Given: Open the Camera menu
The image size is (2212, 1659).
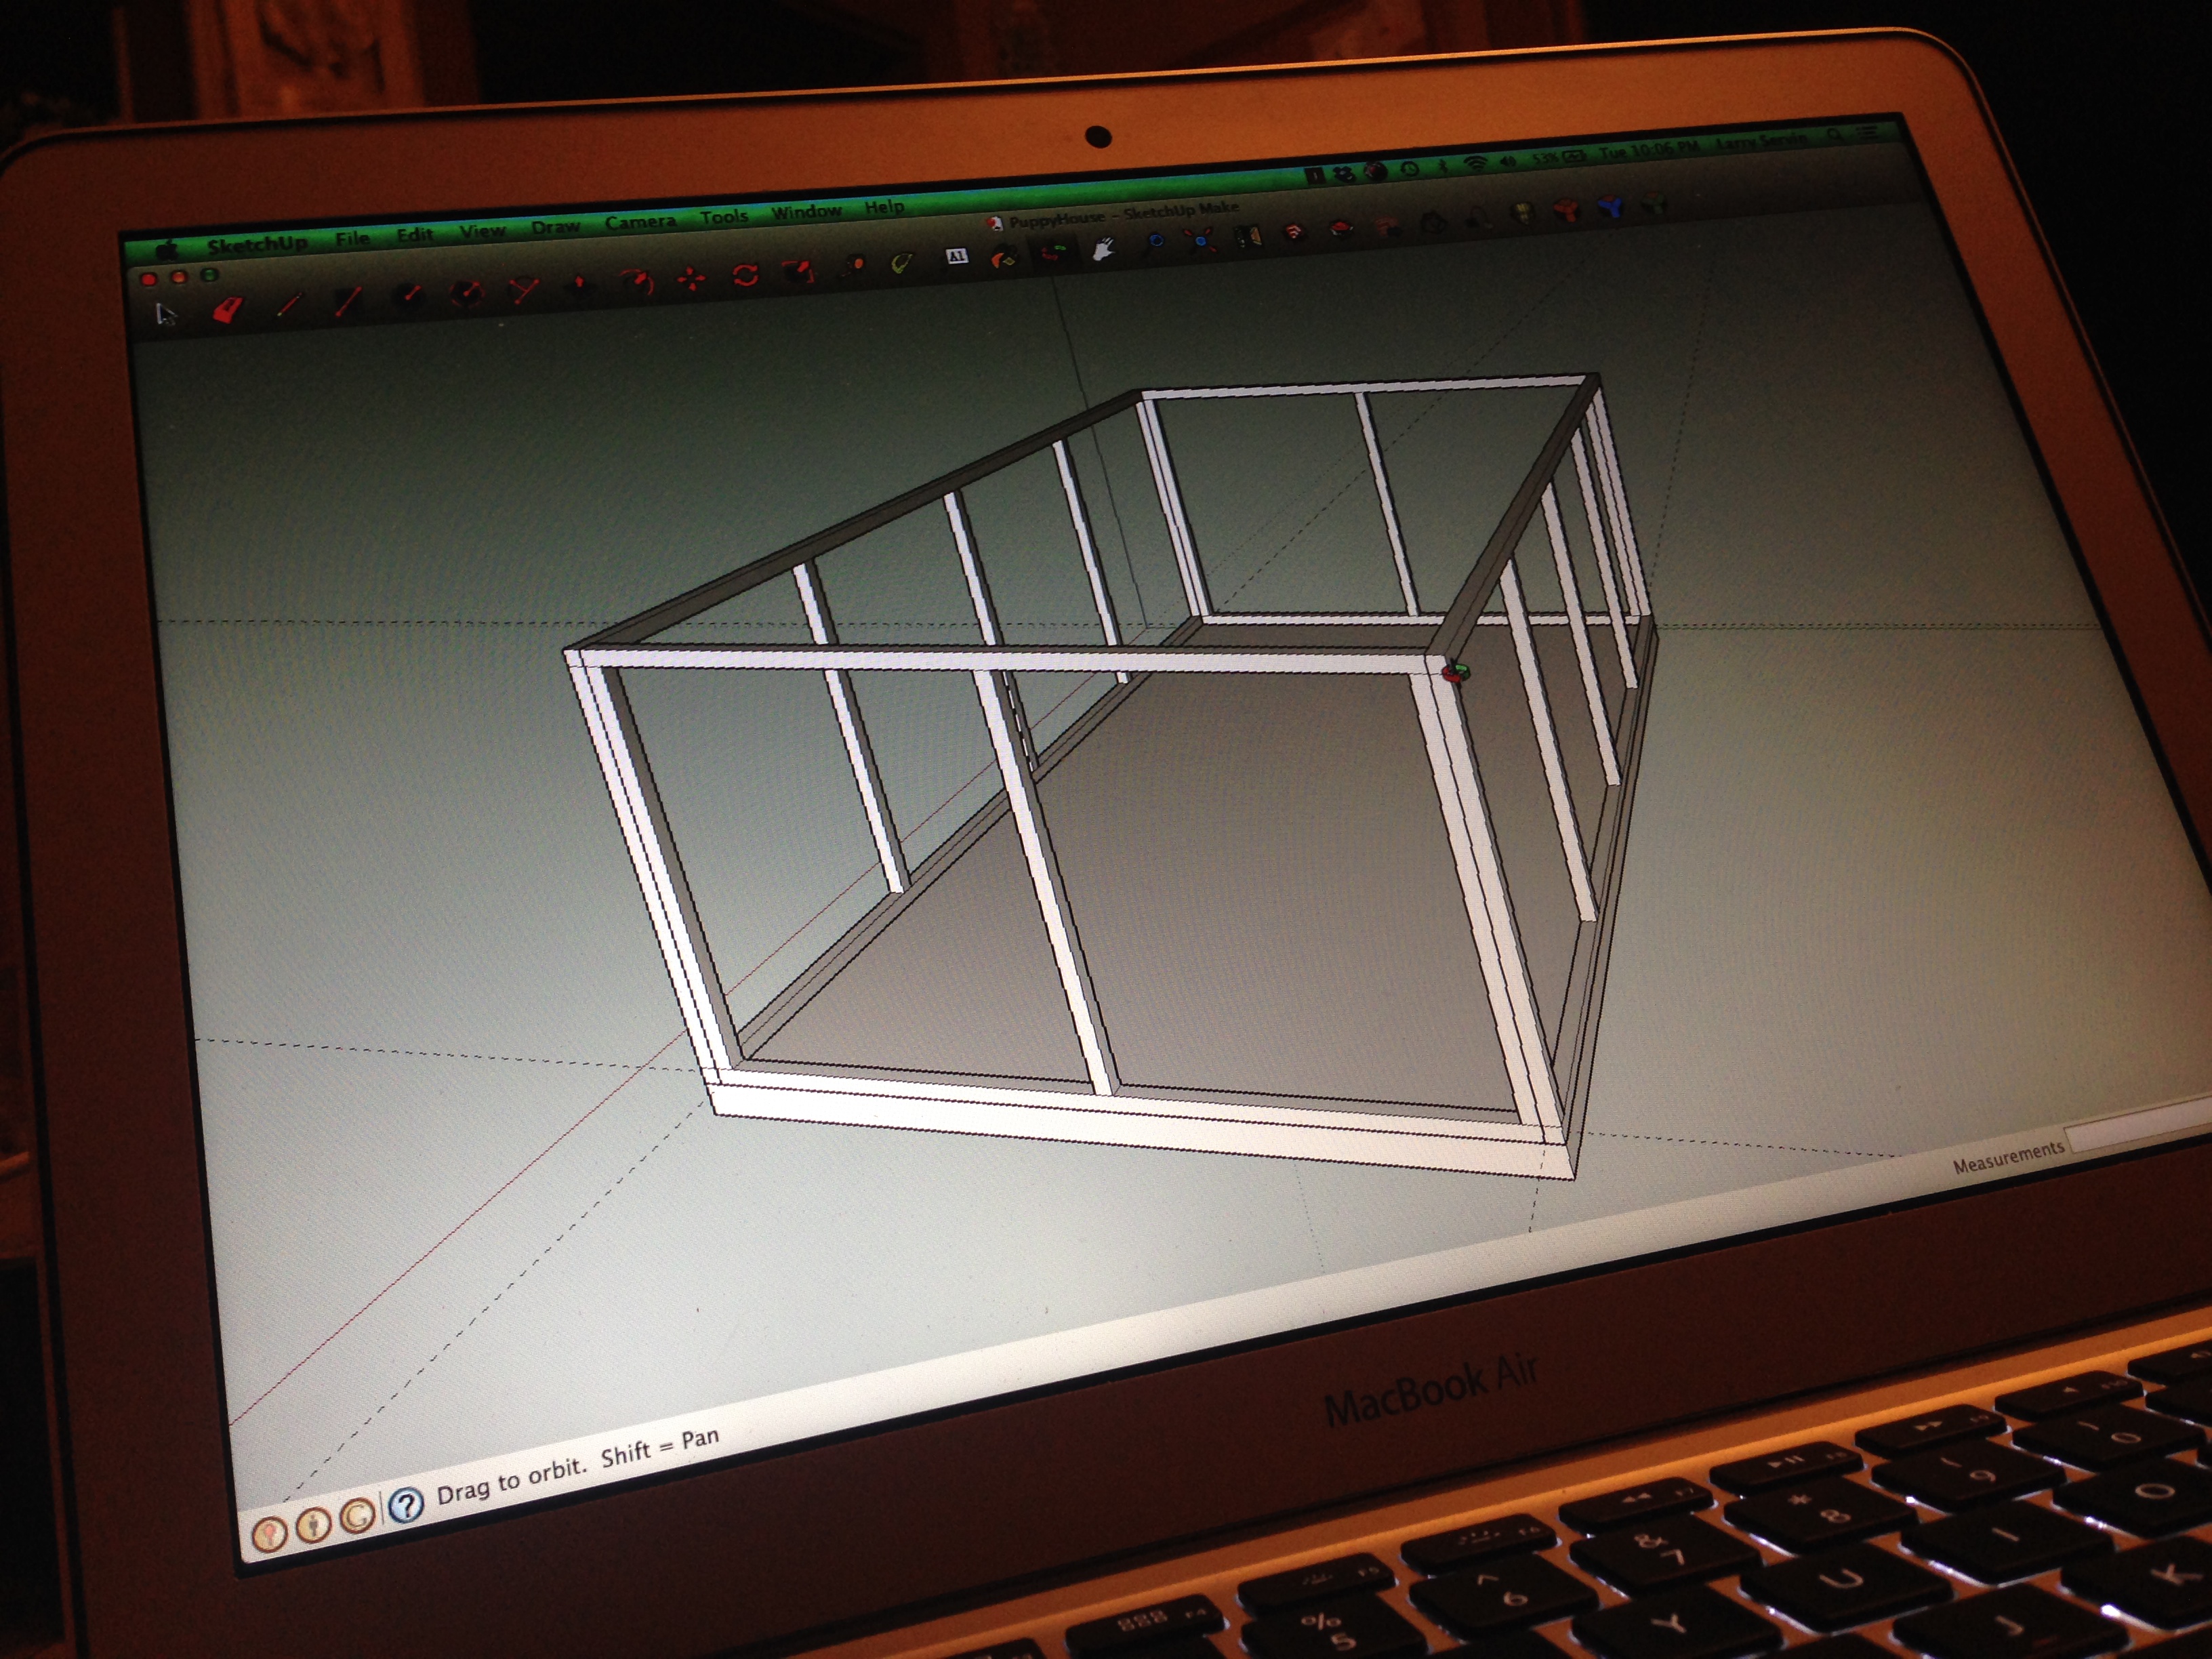Looking at the screenshot, I should [640, 221].
